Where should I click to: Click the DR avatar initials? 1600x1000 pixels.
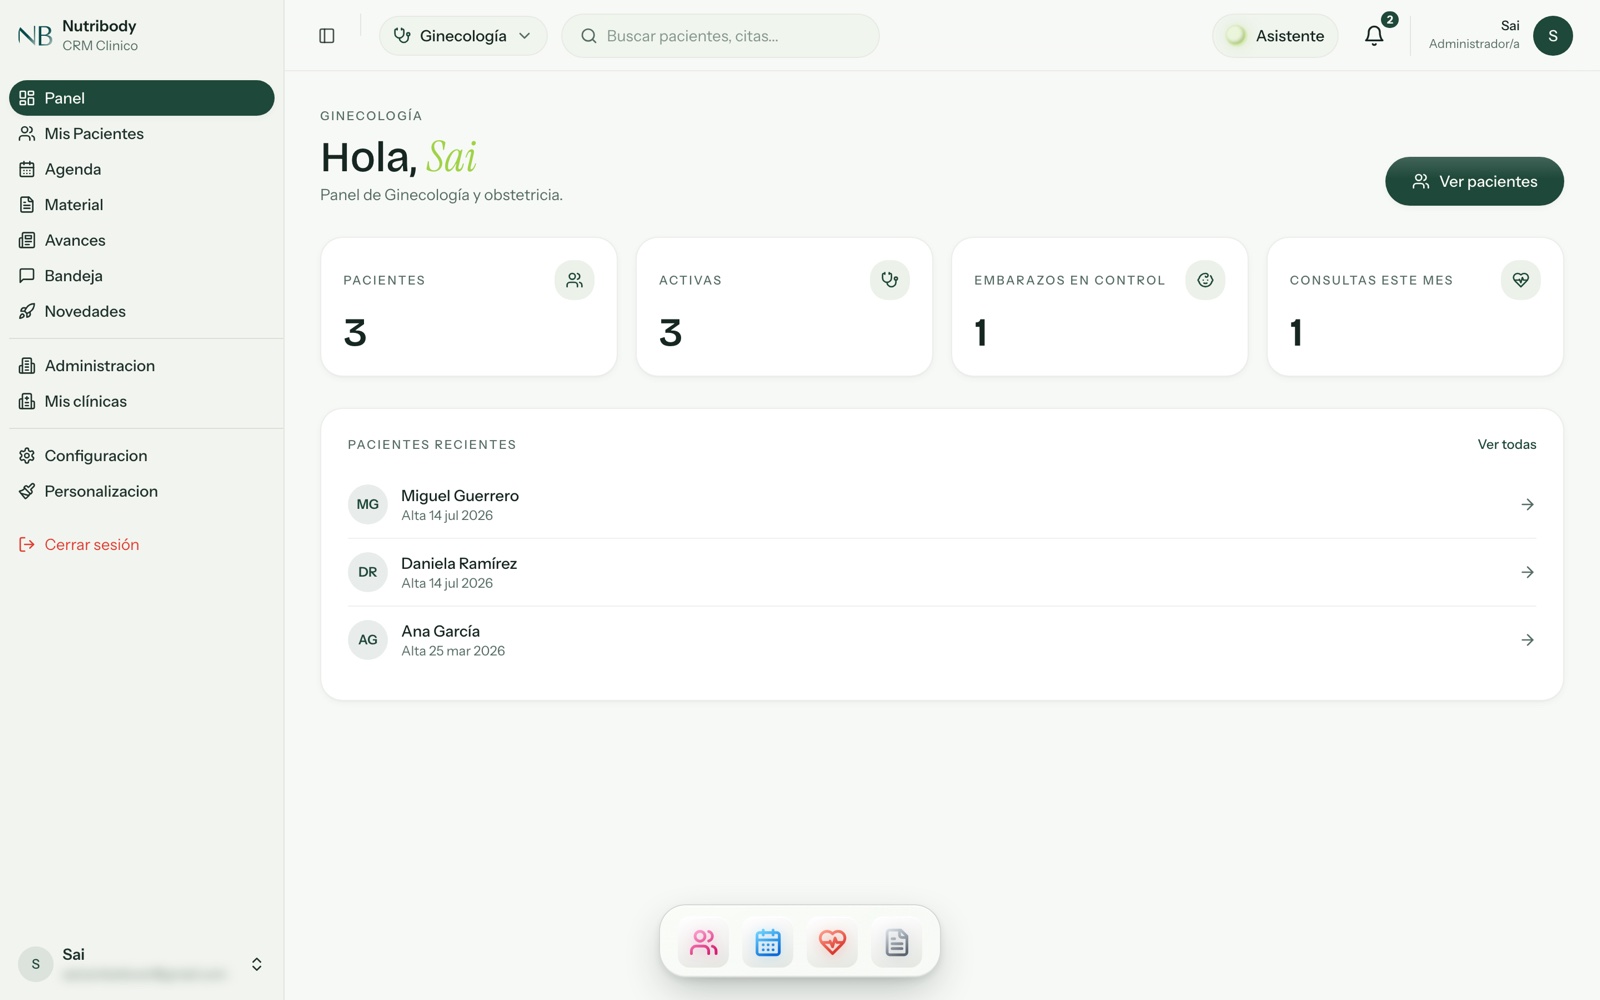[368, 572]
